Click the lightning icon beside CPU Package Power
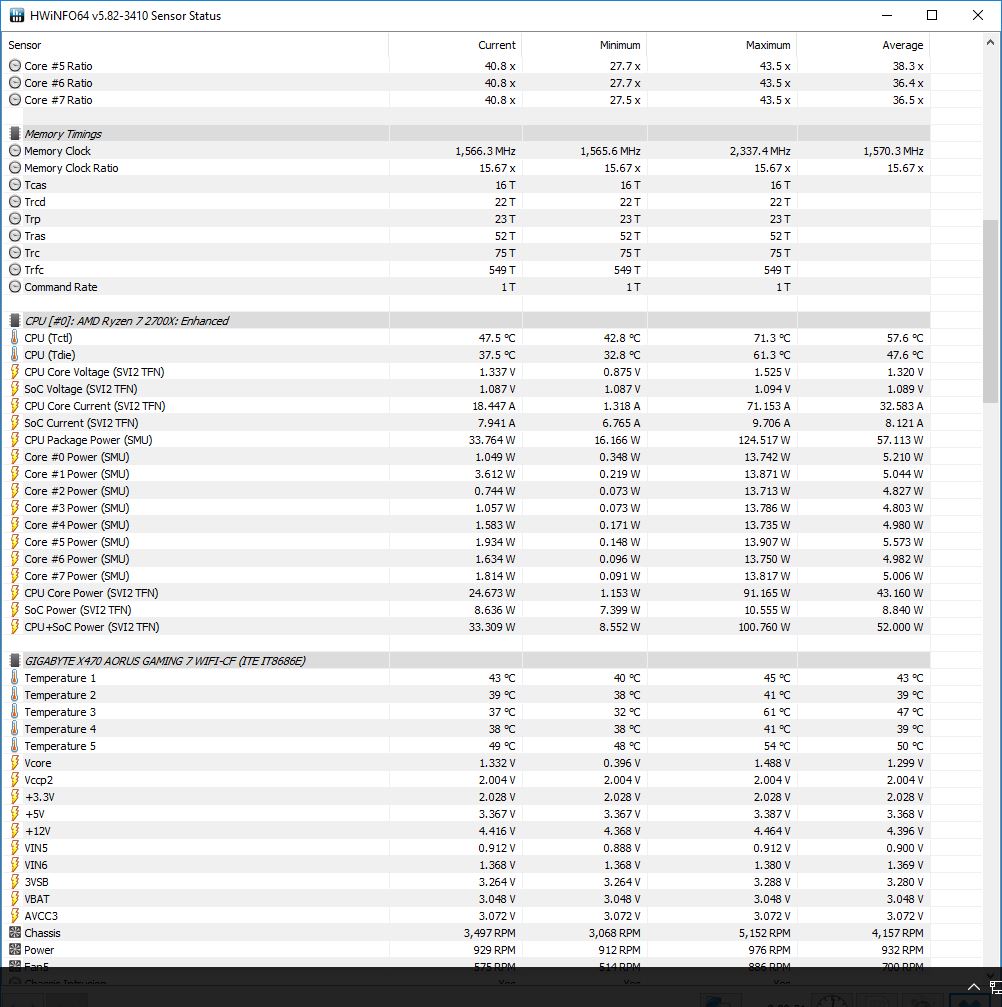 pos(15,439)
